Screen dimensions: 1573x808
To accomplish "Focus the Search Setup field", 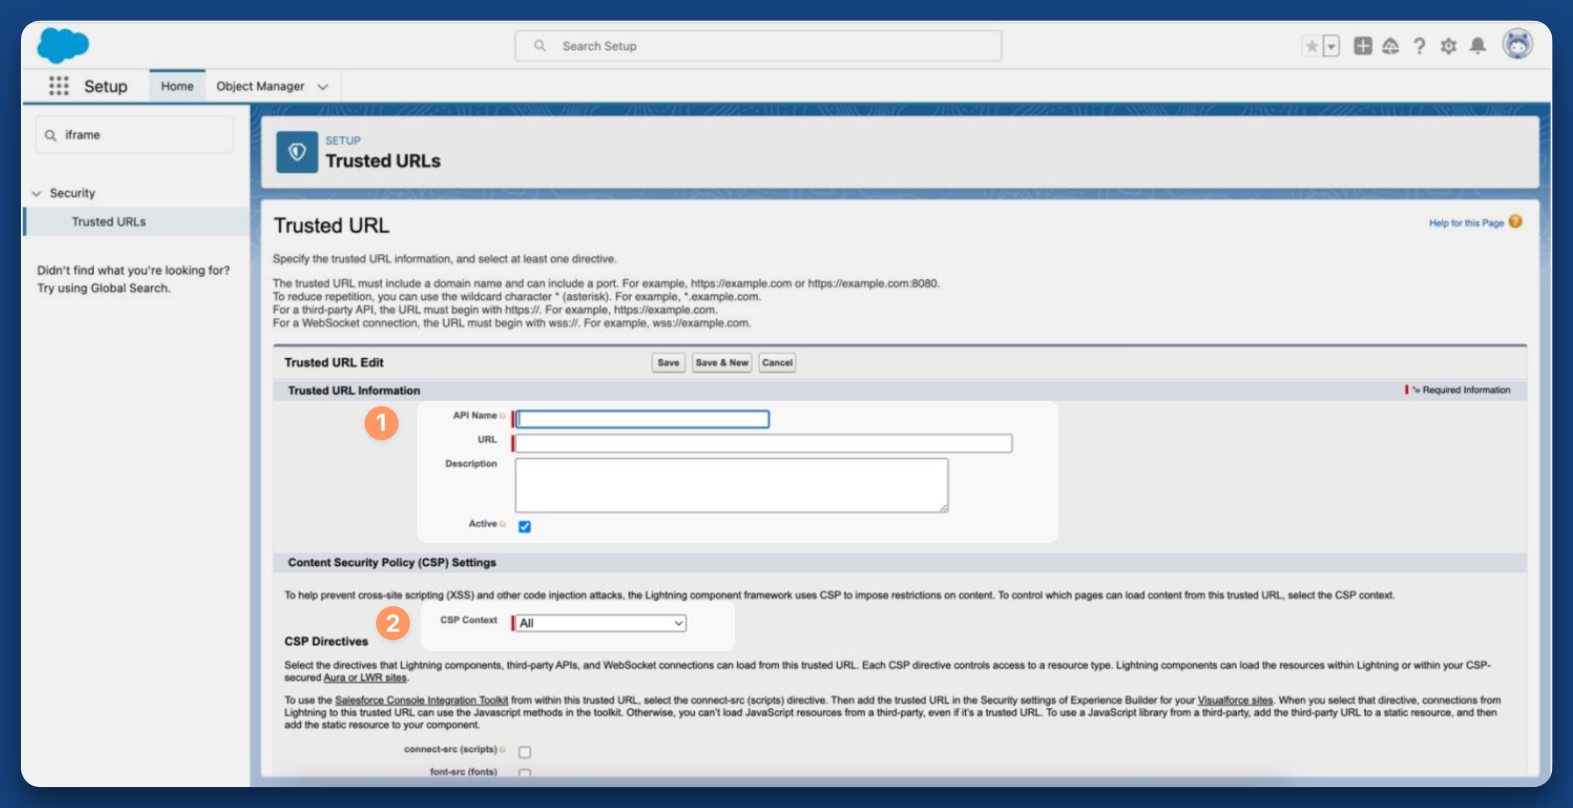I will (758, 46).
